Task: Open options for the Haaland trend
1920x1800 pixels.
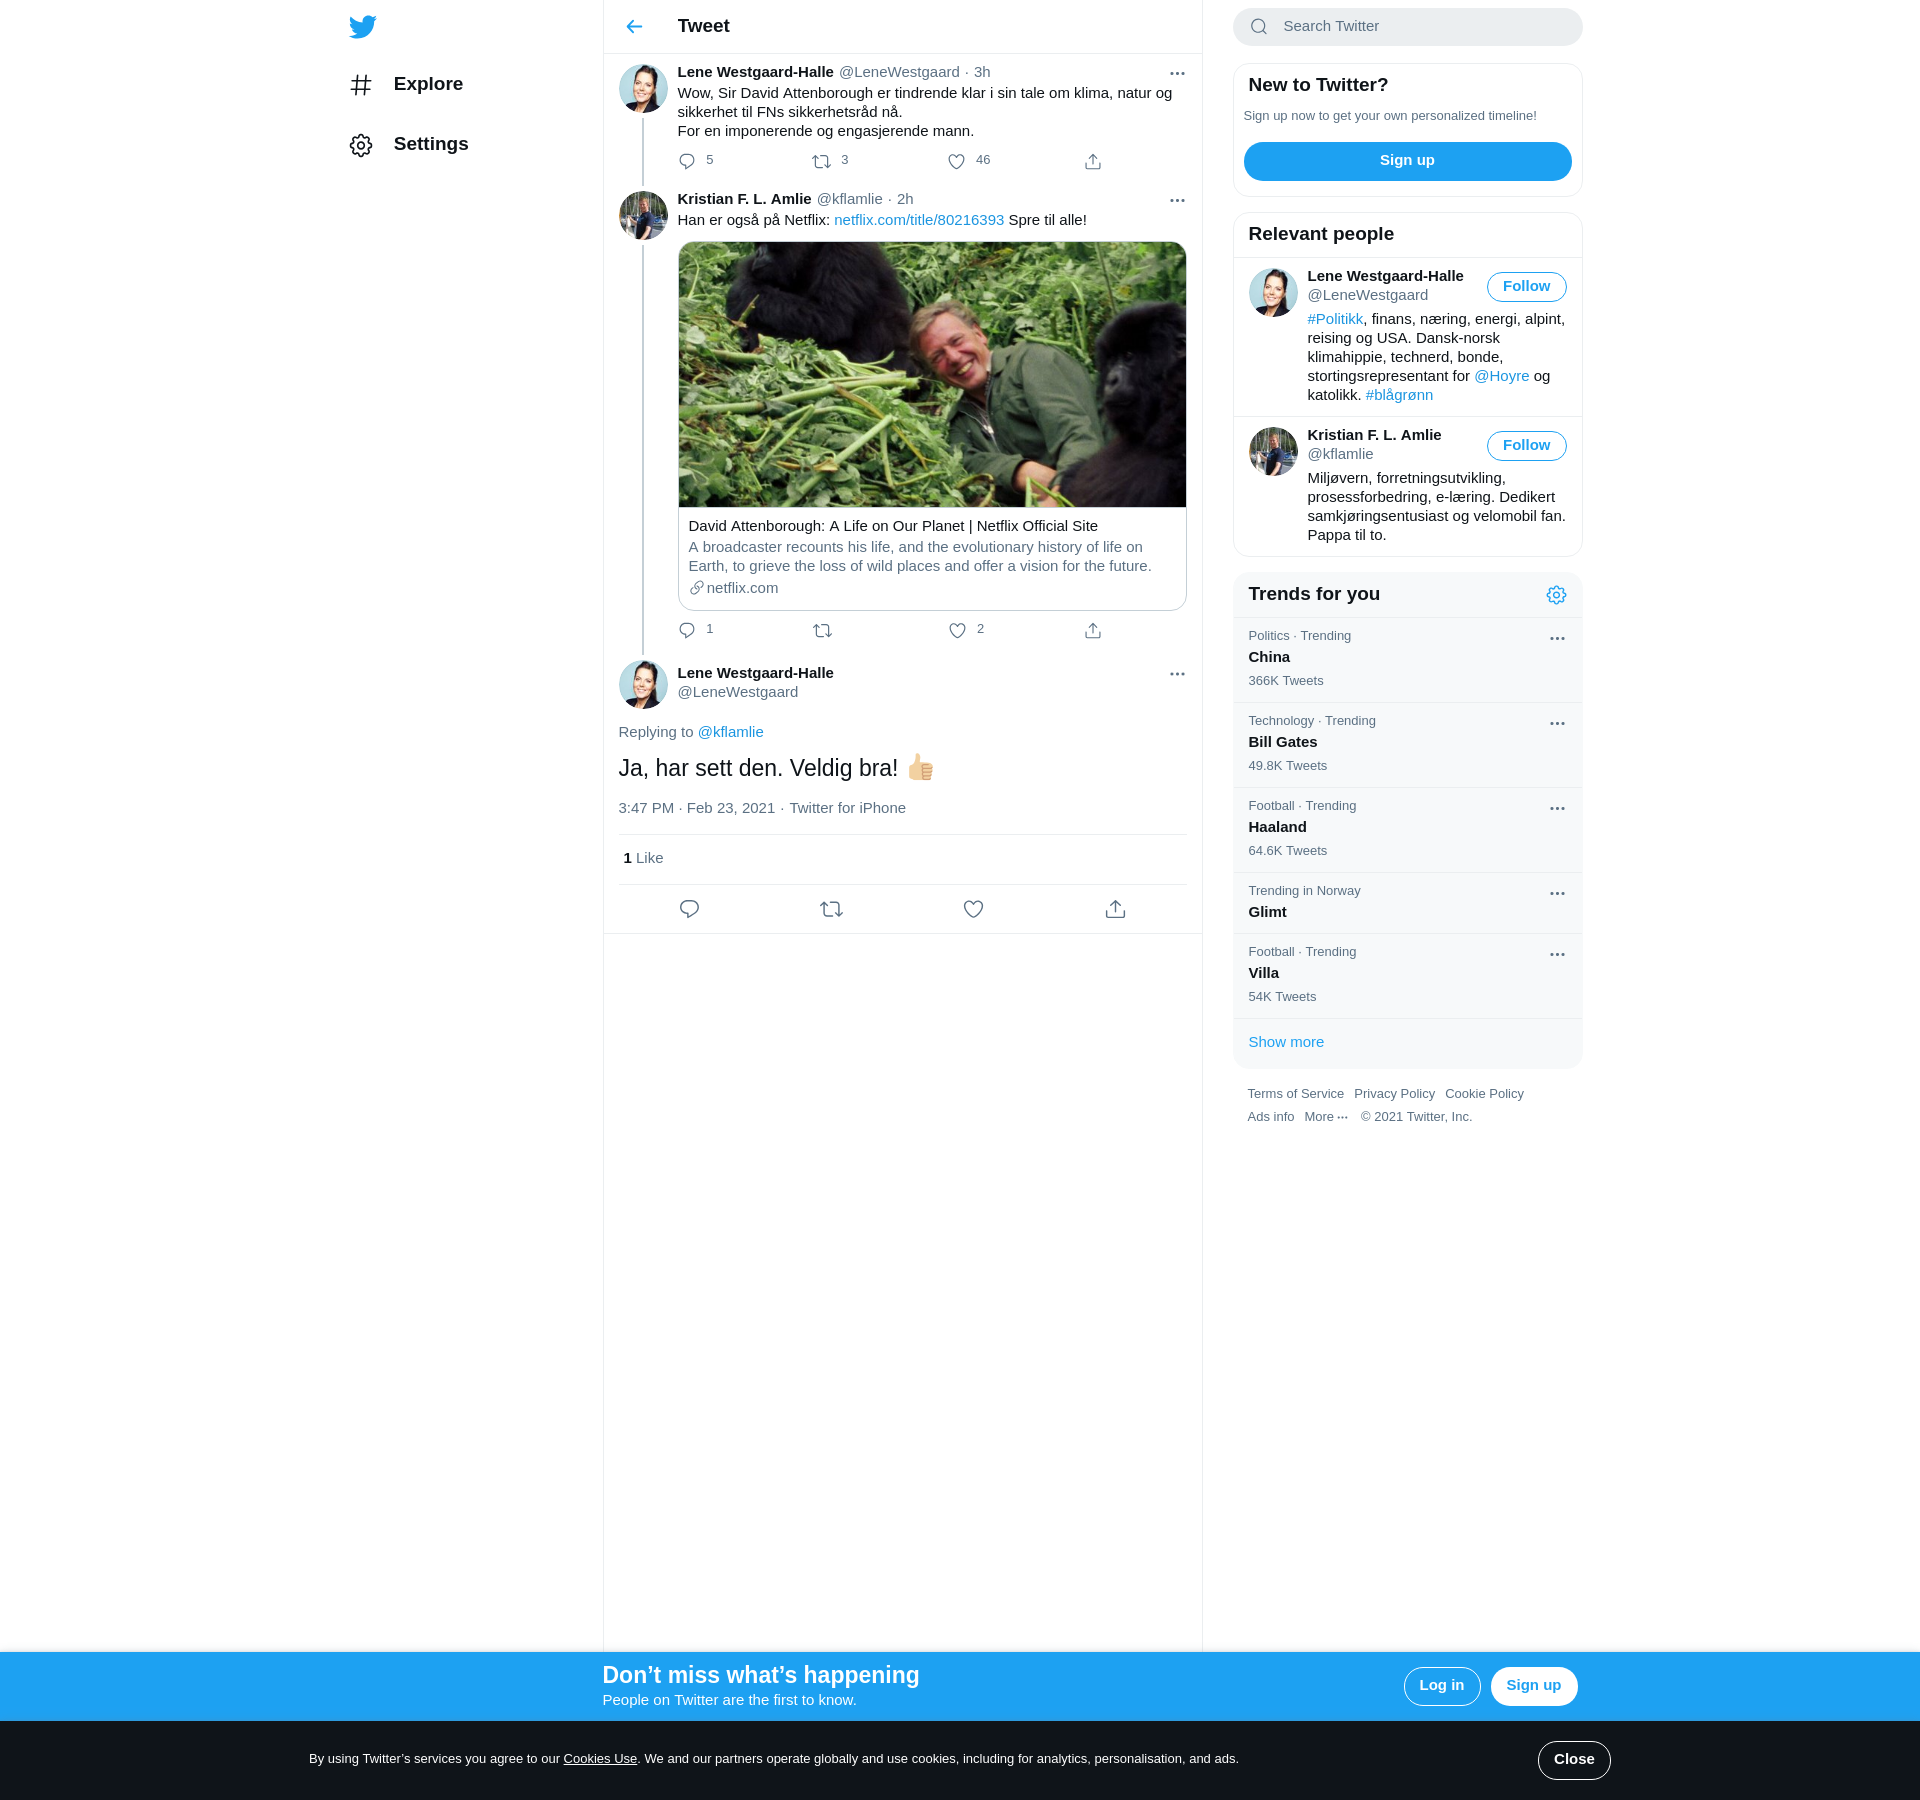Action: [1557, 809]
